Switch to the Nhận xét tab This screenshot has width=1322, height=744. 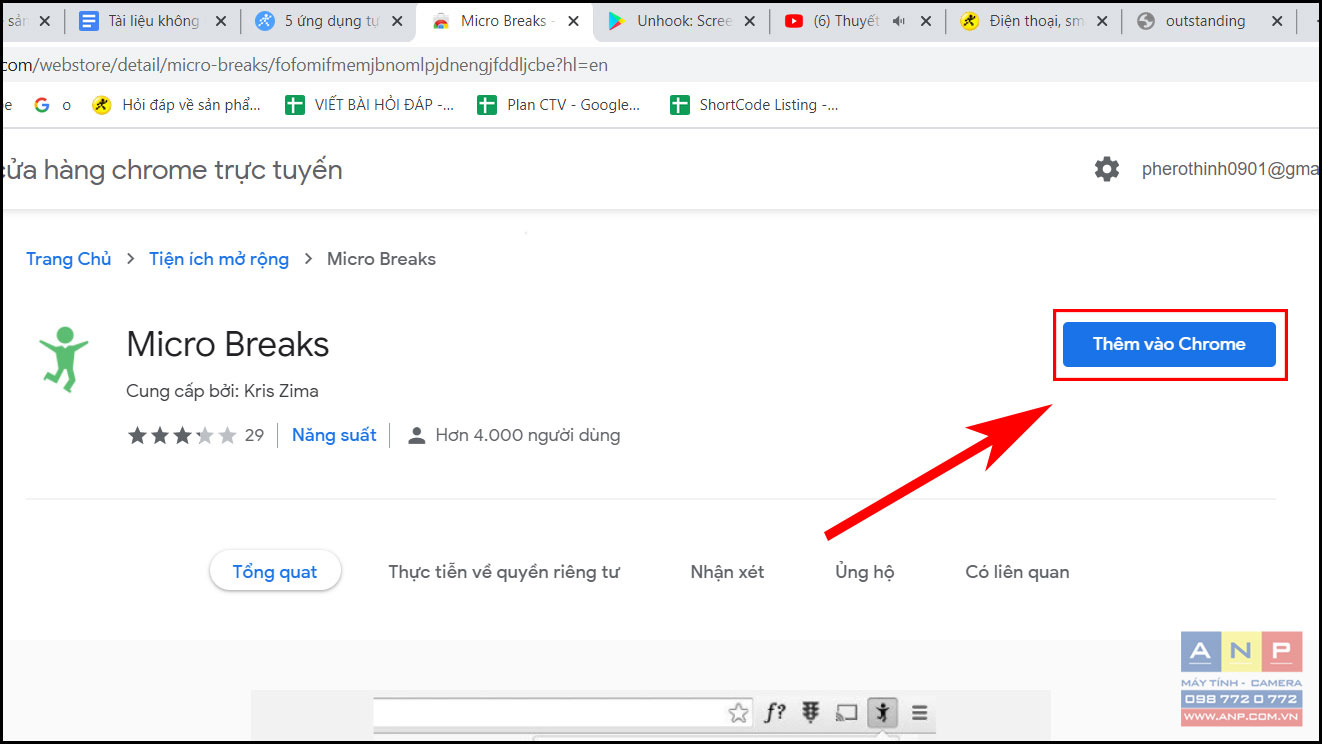727,572
